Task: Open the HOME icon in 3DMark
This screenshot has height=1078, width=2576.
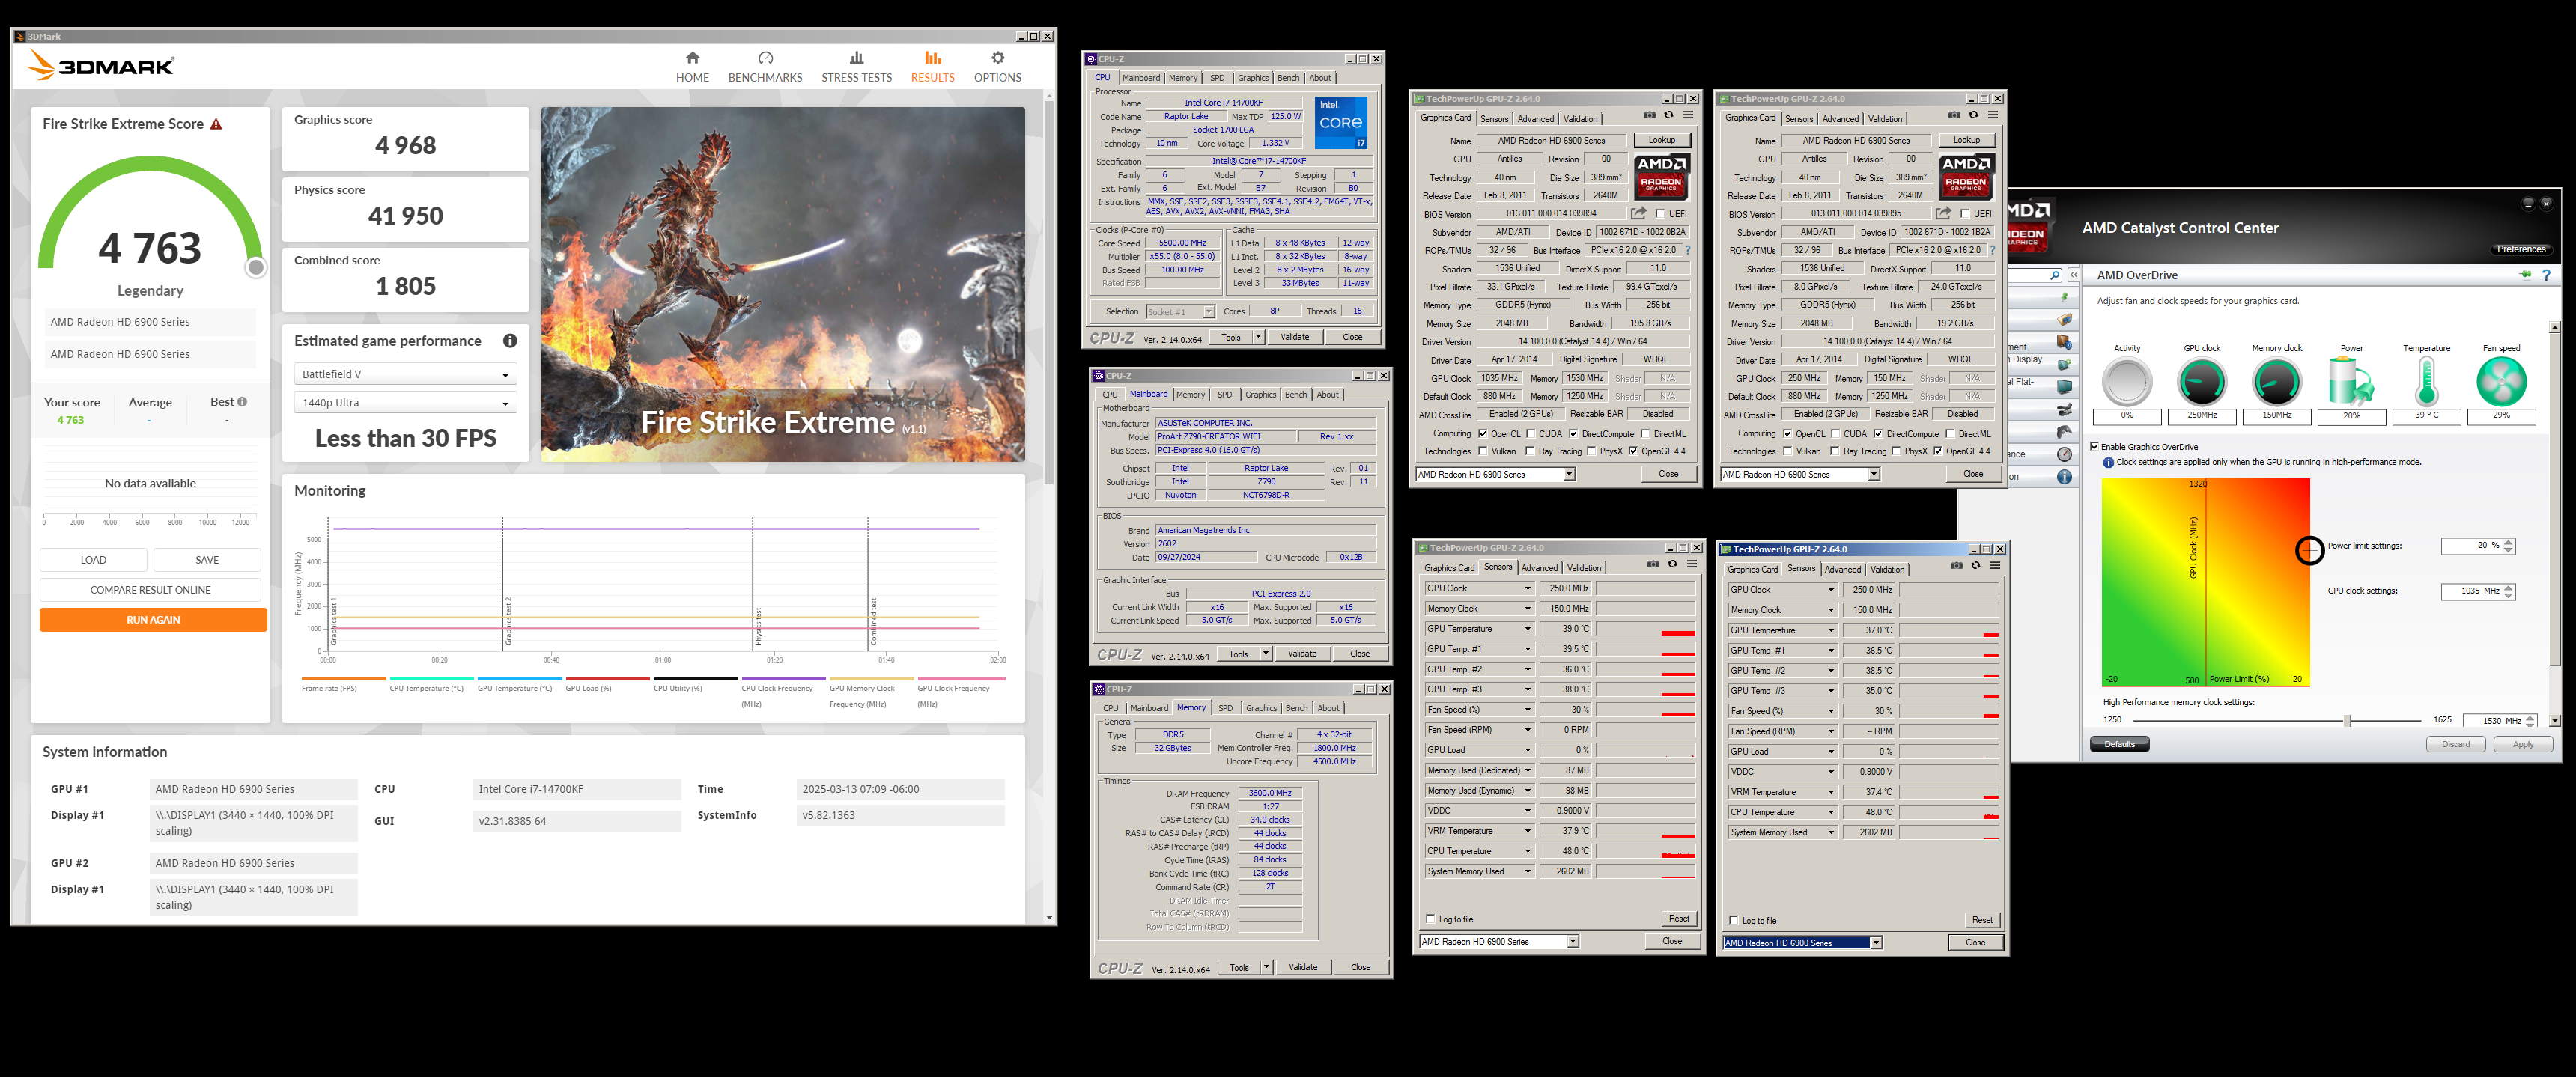Action: pos(692,58)
